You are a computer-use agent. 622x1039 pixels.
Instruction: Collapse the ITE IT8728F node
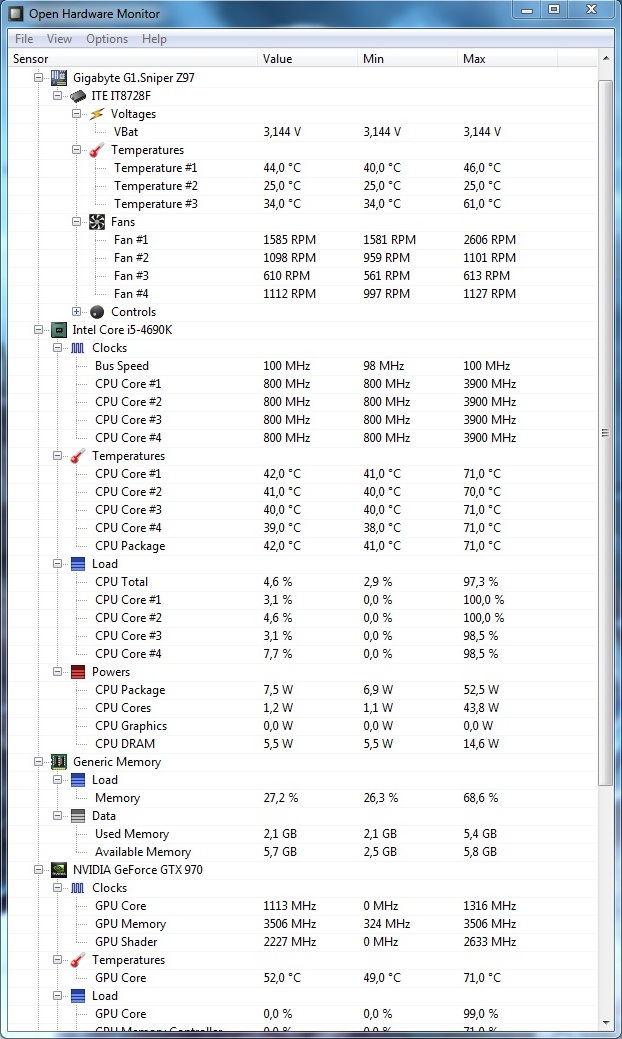tap(58, 96)
